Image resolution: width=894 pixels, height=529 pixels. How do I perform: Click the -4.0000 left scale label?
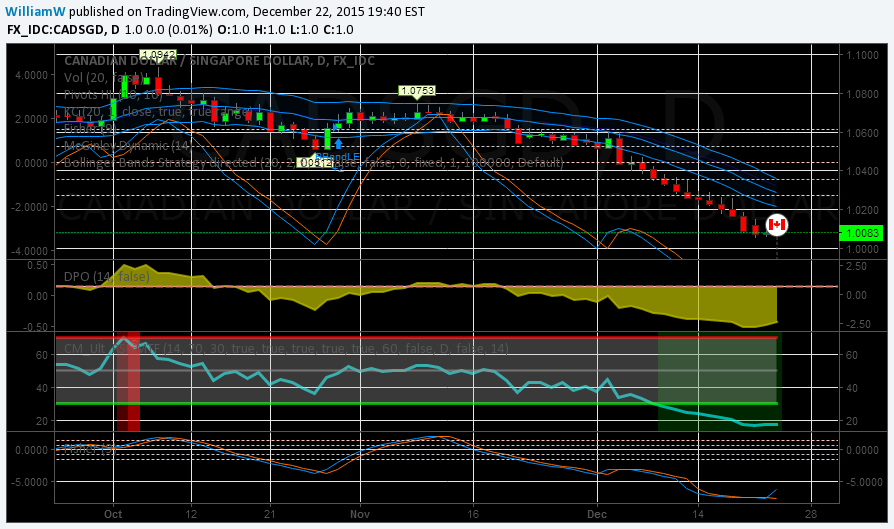click(x=29, y=251)
